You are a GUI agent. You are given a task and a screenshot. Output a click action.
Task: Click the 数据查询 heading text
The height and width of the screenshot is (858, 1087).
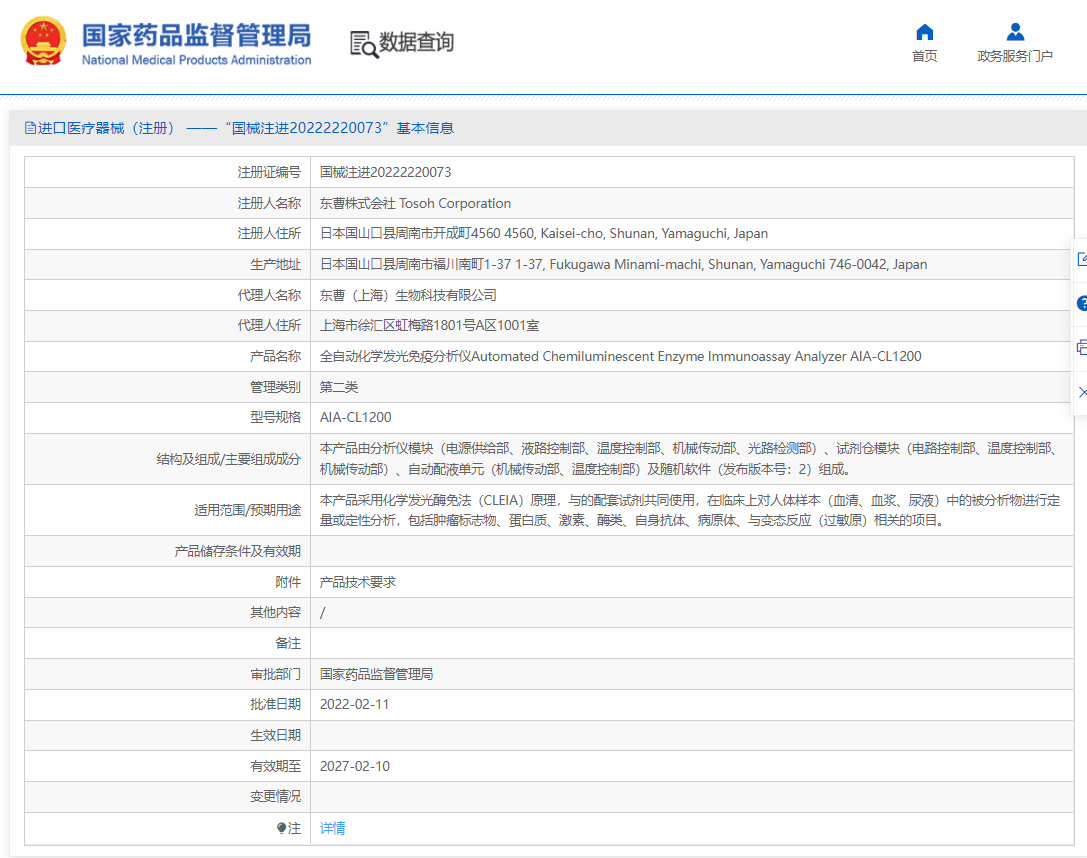click(x=416, y=42)
